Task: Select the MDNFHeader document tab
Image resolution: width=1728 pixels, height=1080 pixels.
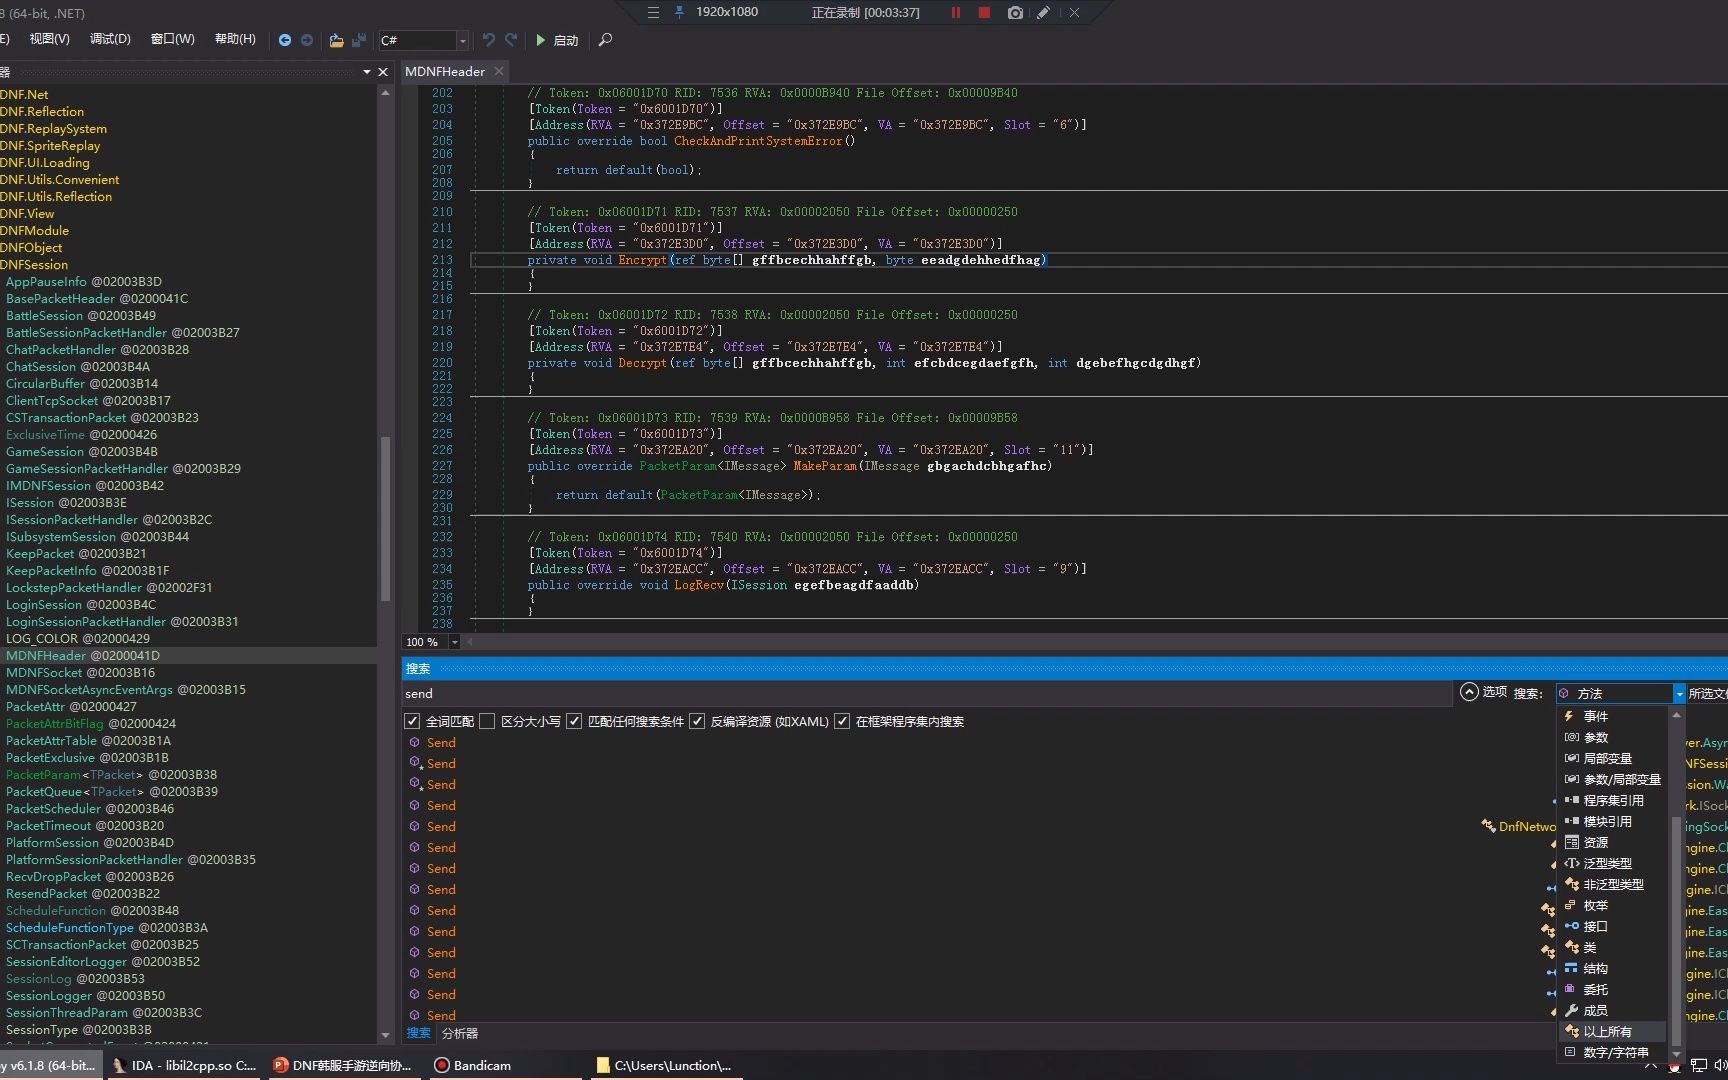Action: coord(445,71)
